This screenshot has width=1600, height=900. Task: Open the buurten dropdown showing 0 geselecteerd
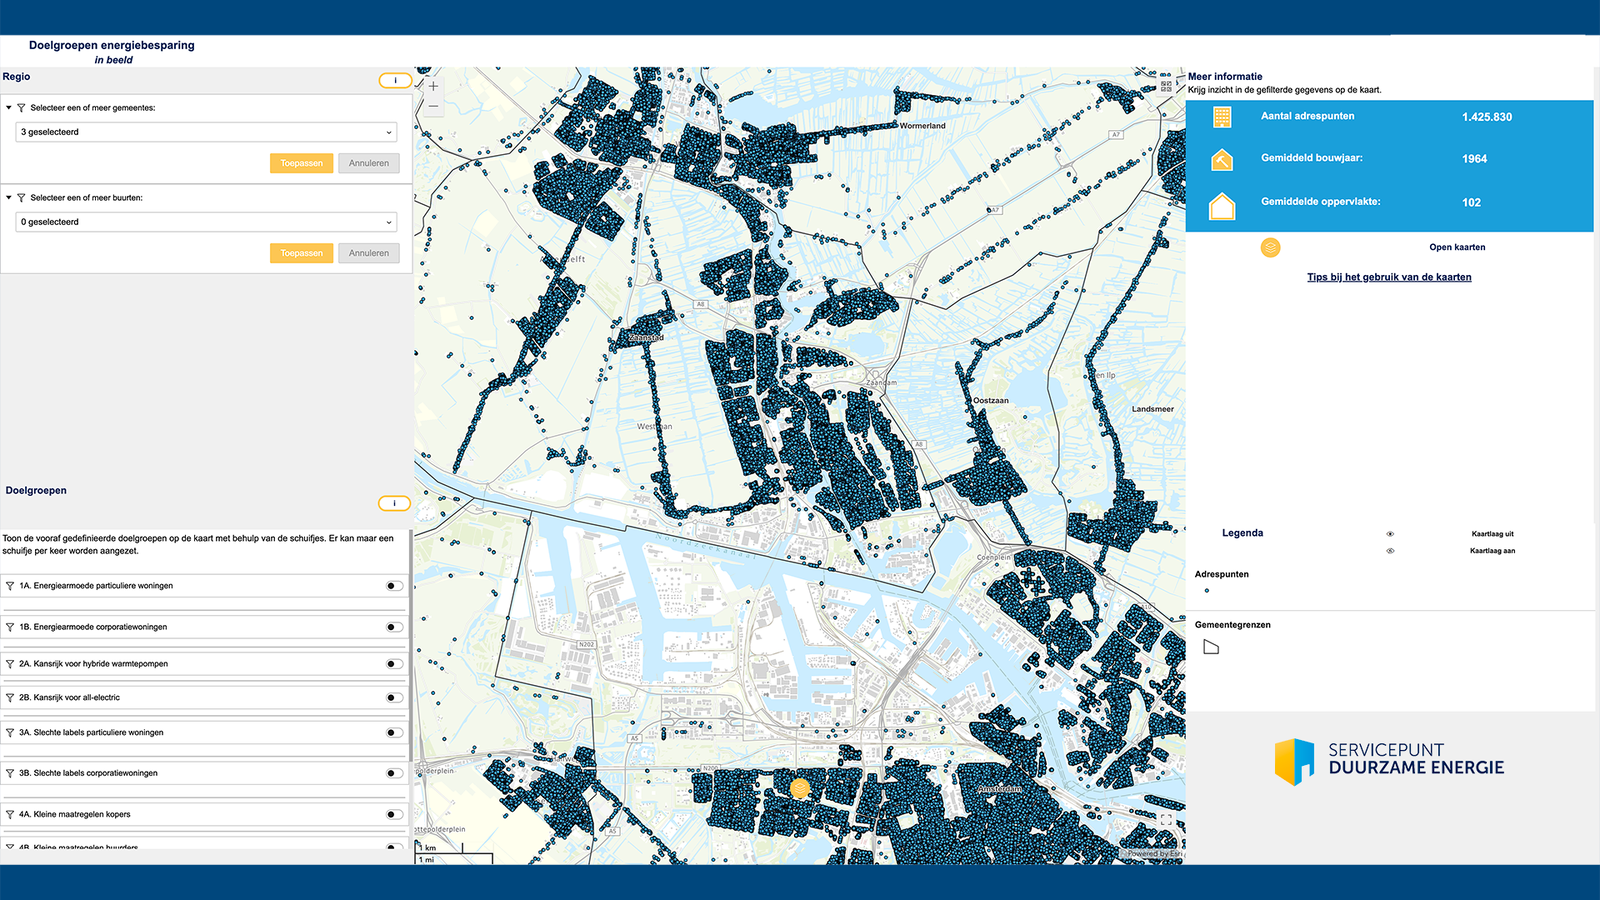pos(206,222)
